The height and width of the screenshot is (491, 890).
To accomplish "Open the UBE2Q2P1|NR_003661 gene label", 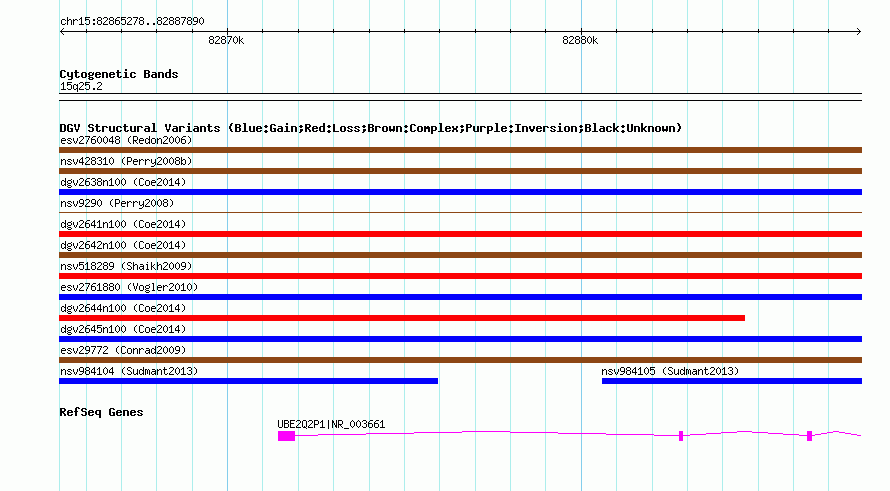I will click(331, 424).
